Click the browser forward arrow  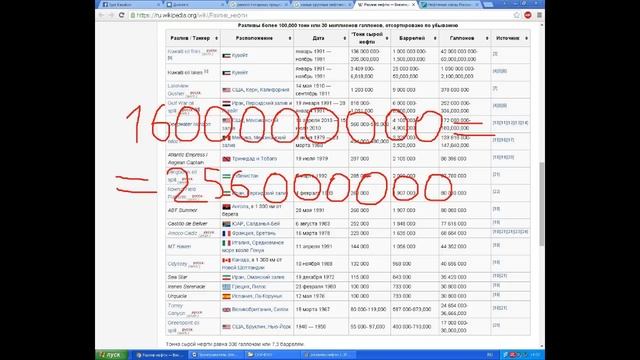(111, 15)
